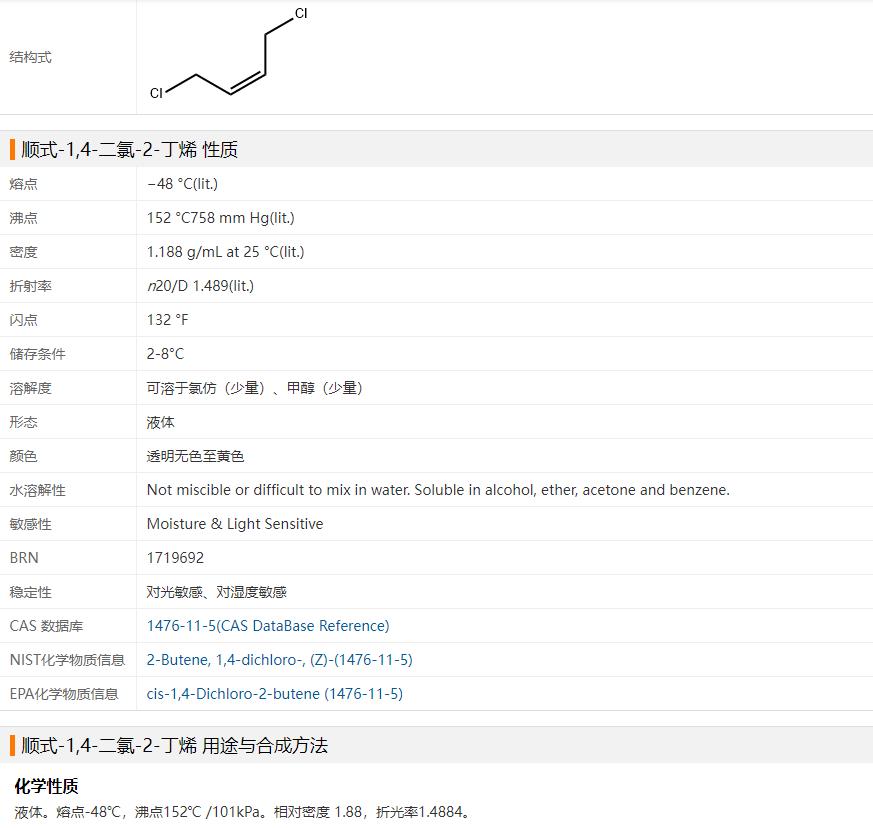
Task: Select the 顺式-1,4-二氯-2-丁烯 性质 section heading
Action: coord(129,150)
